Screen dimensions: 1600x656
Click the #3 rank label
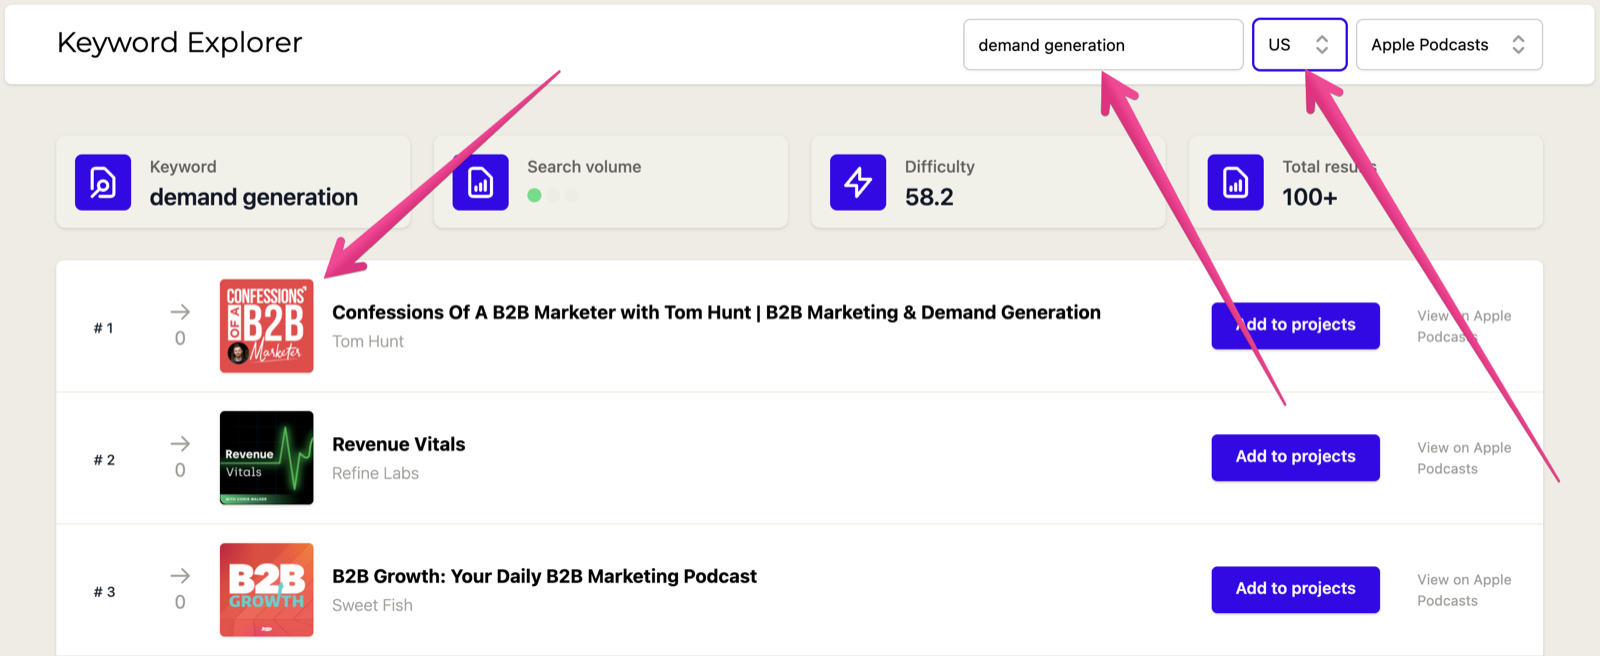click(104, 592)
